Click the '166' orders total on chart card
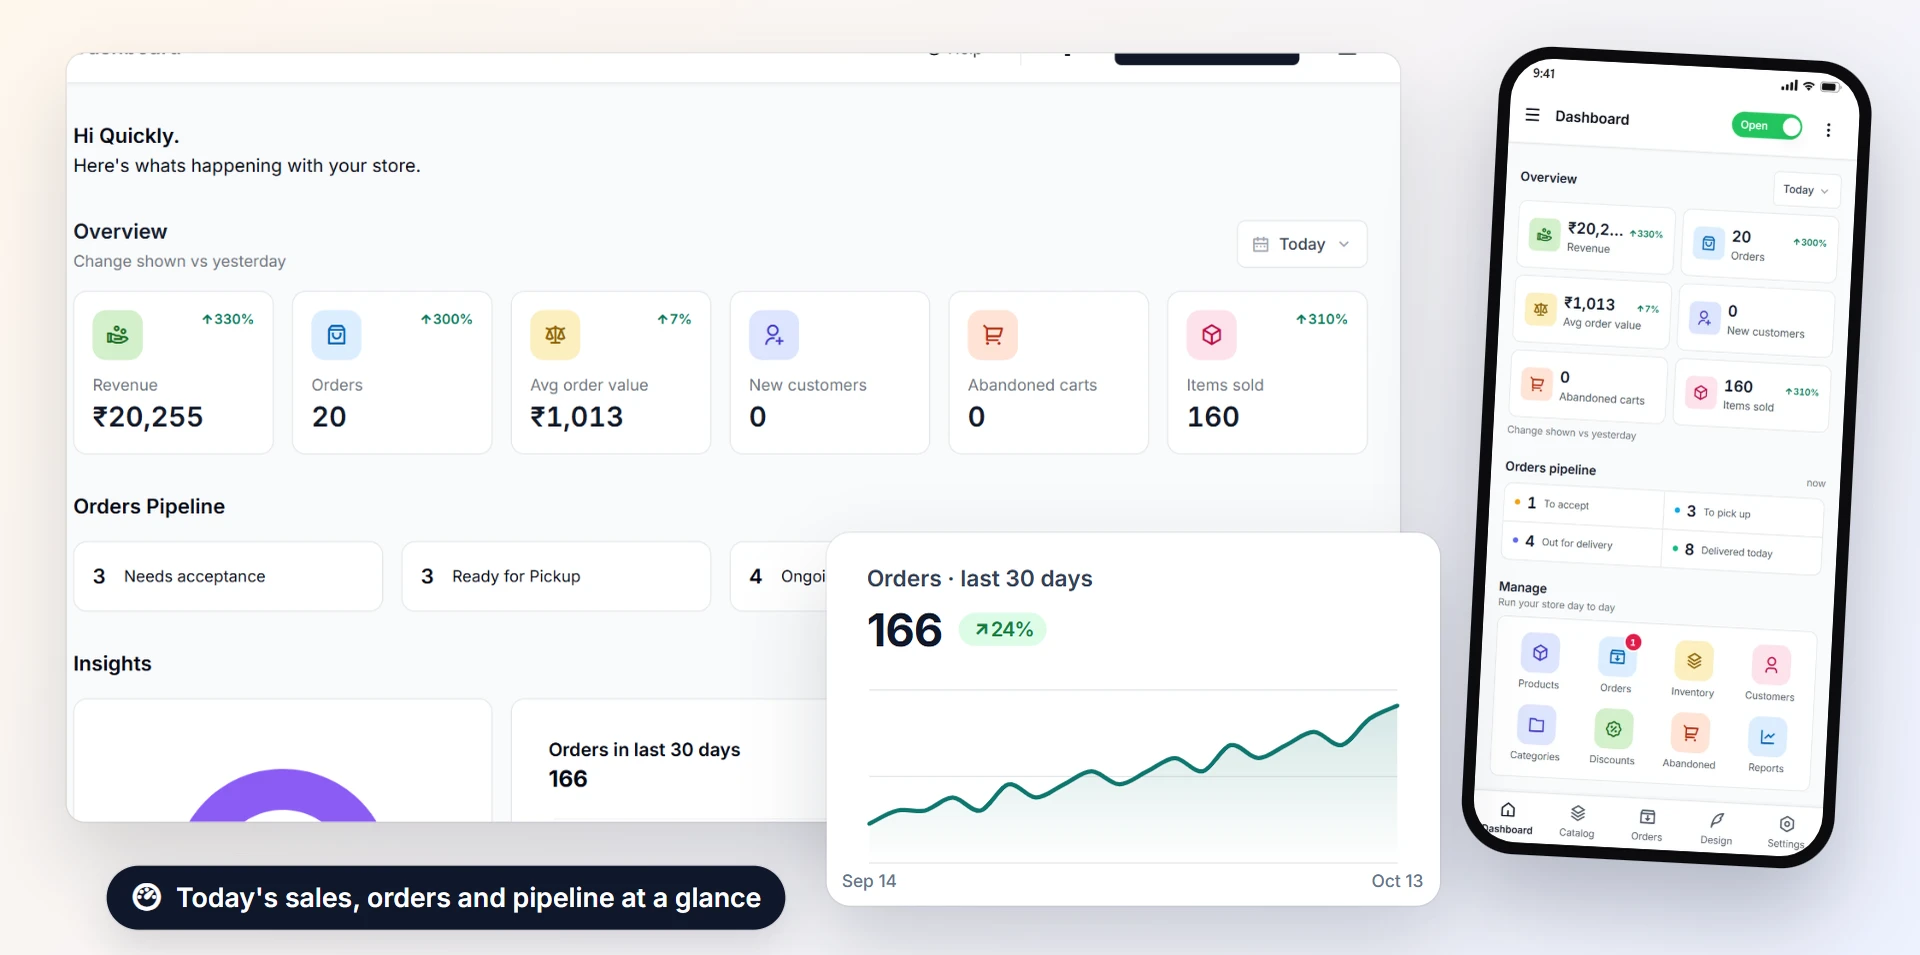Image resolution: width=1920 pixels, height=955 pixels. click(x=905, y=631)
